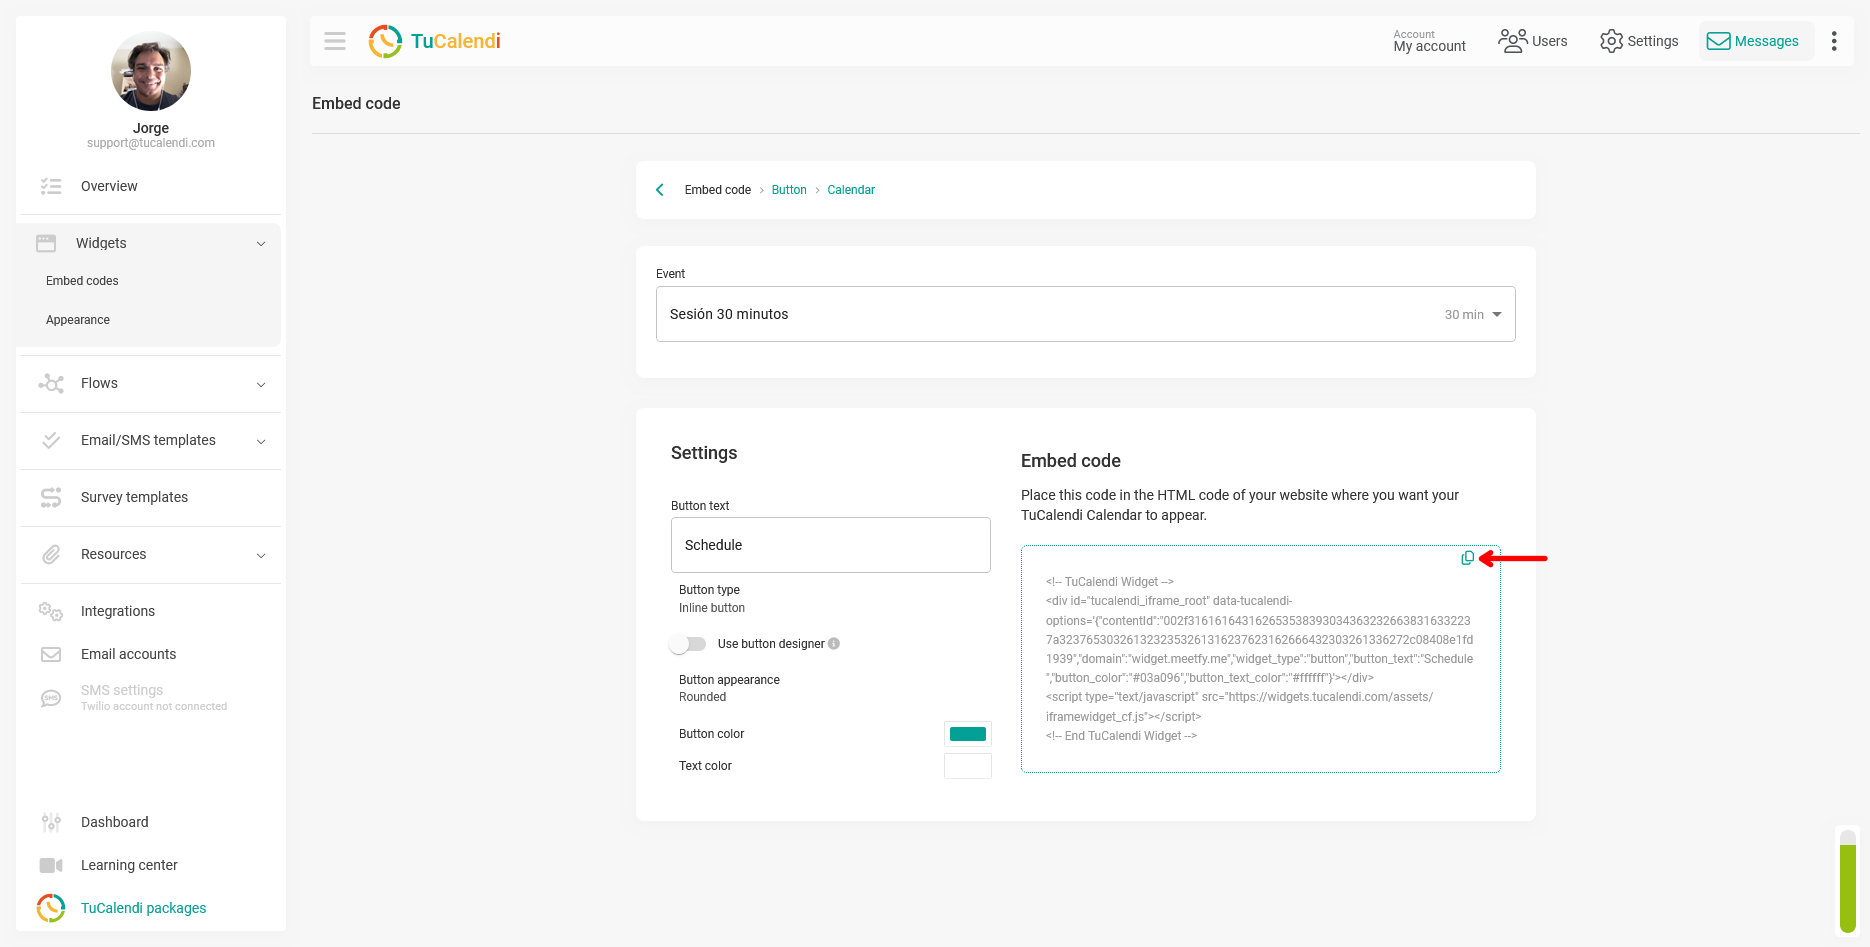Screen dimensions: 1870x947
Task: Expand the Flows section chevron
Action: (x=261, y=384)
